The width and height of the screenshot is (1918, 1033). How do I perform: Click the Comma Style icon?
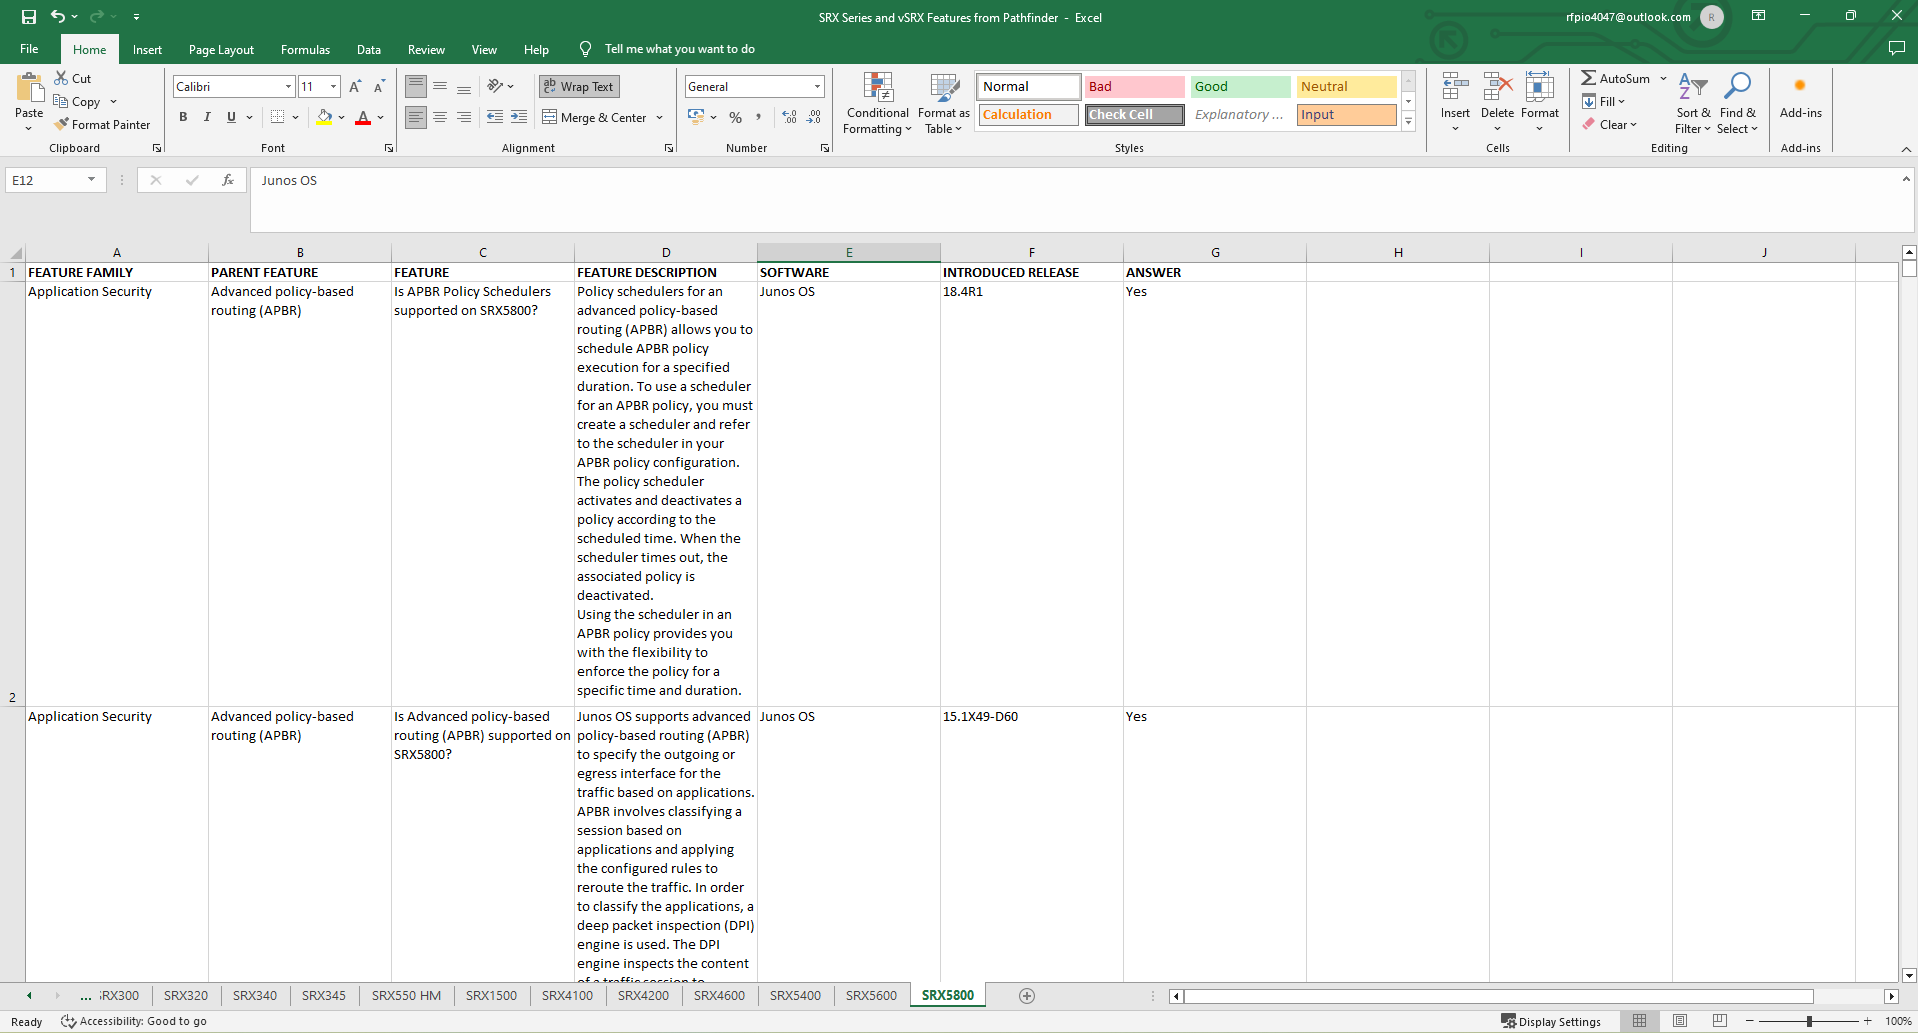759,117
